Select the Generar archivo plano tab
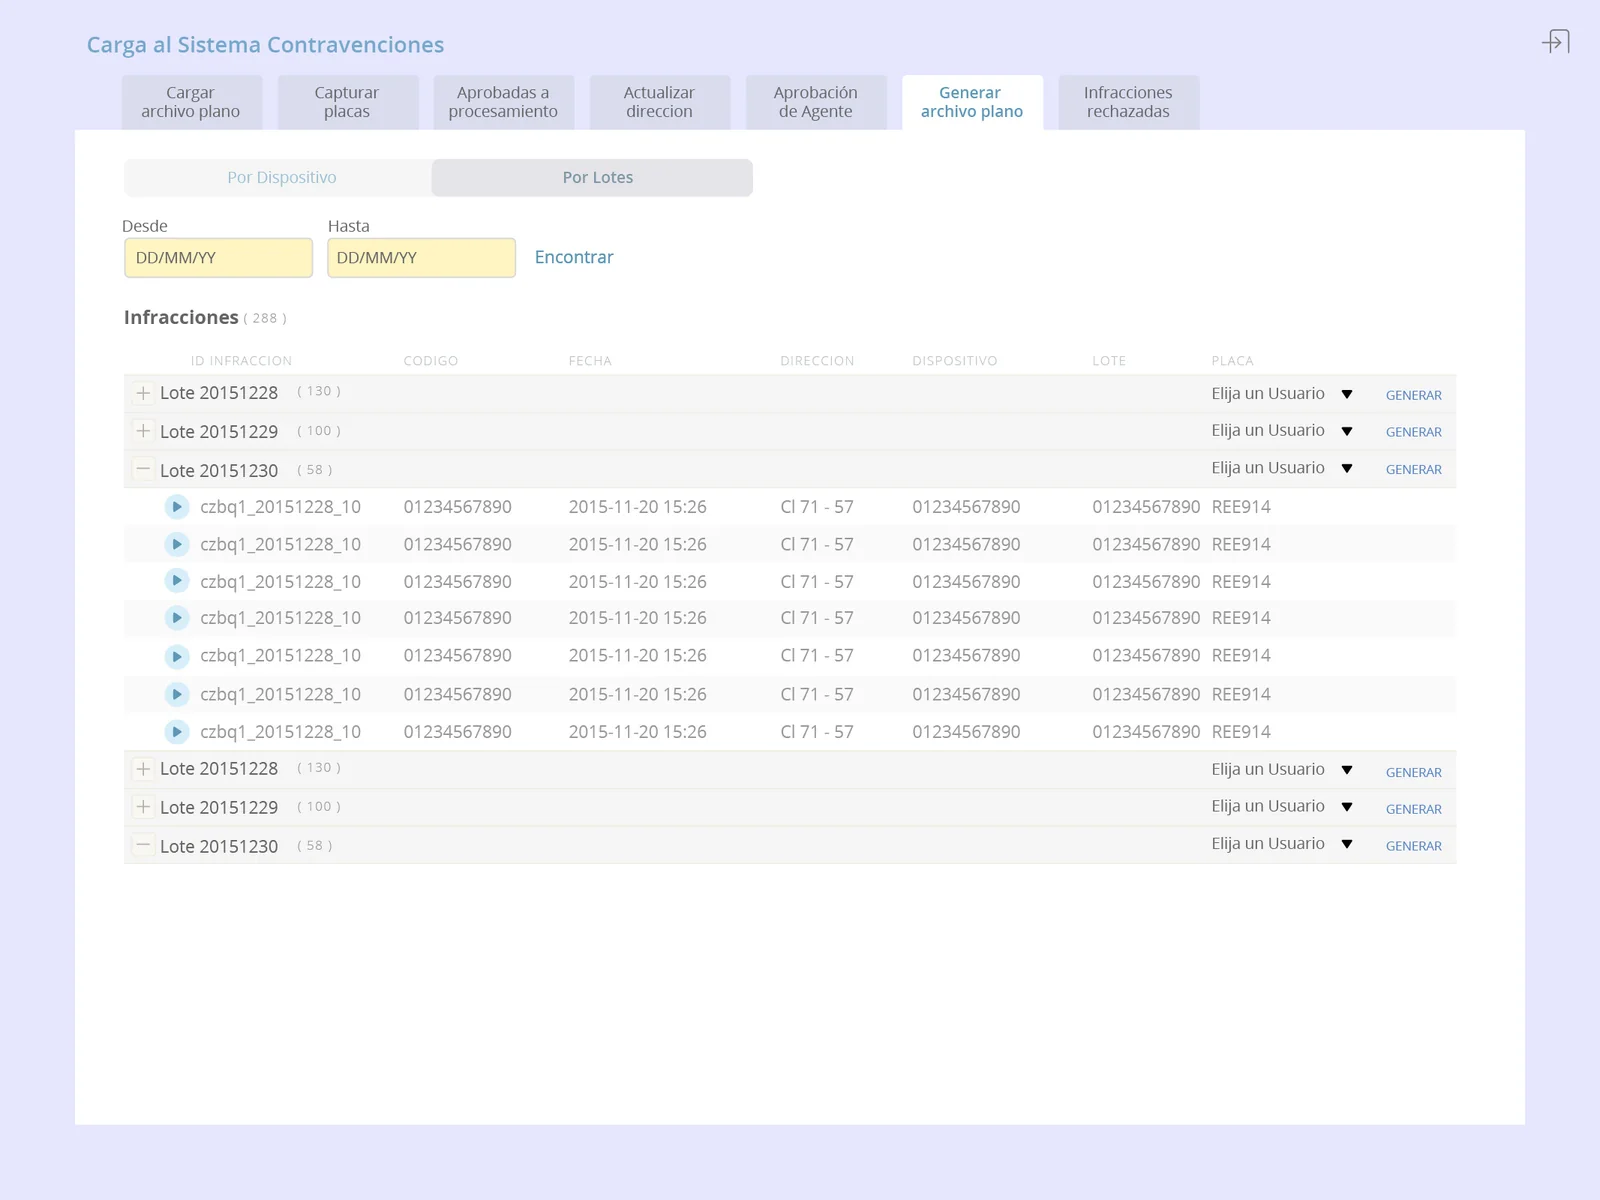The image size is (1600, 1200). point(972,102)
